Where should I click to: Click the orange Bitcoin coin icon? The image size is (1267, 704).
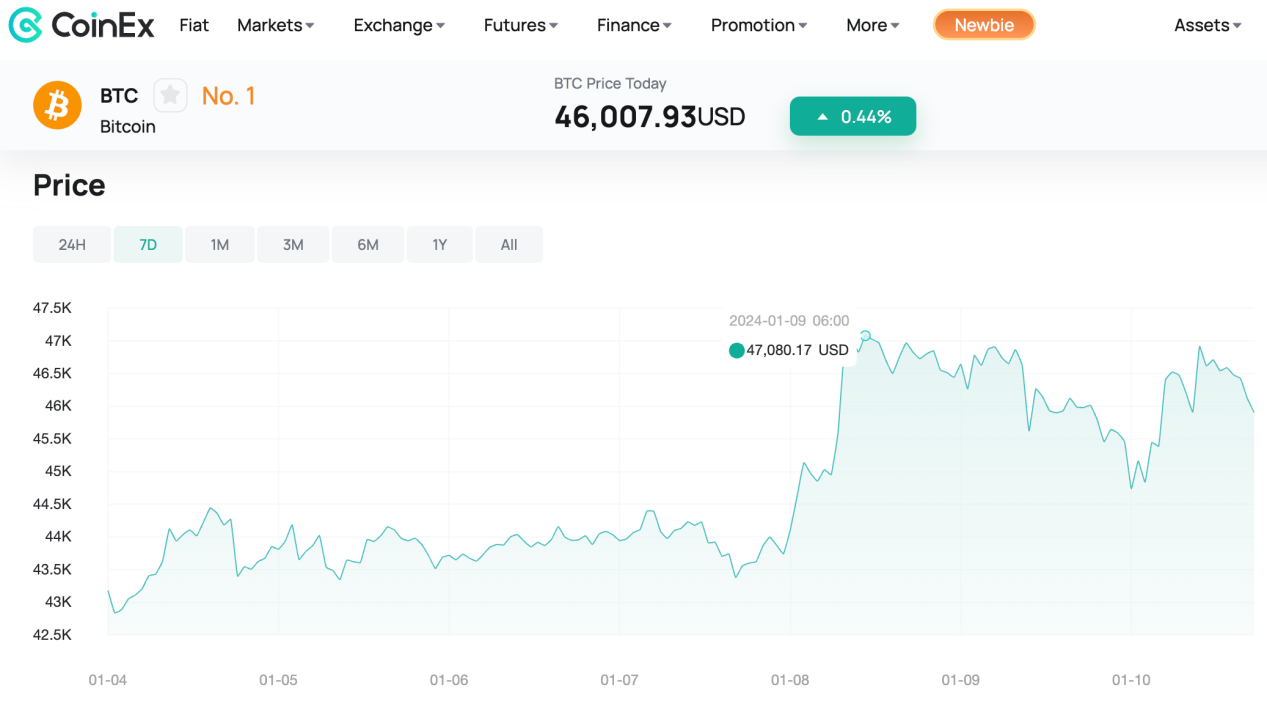(x=57, y=105)
